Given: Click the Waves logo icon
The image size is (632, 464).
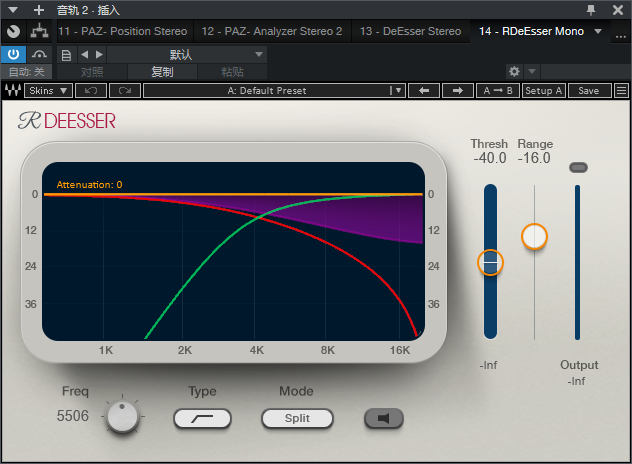Looking at the screenshot, I should pyautogui.click(x=12, y=90).
